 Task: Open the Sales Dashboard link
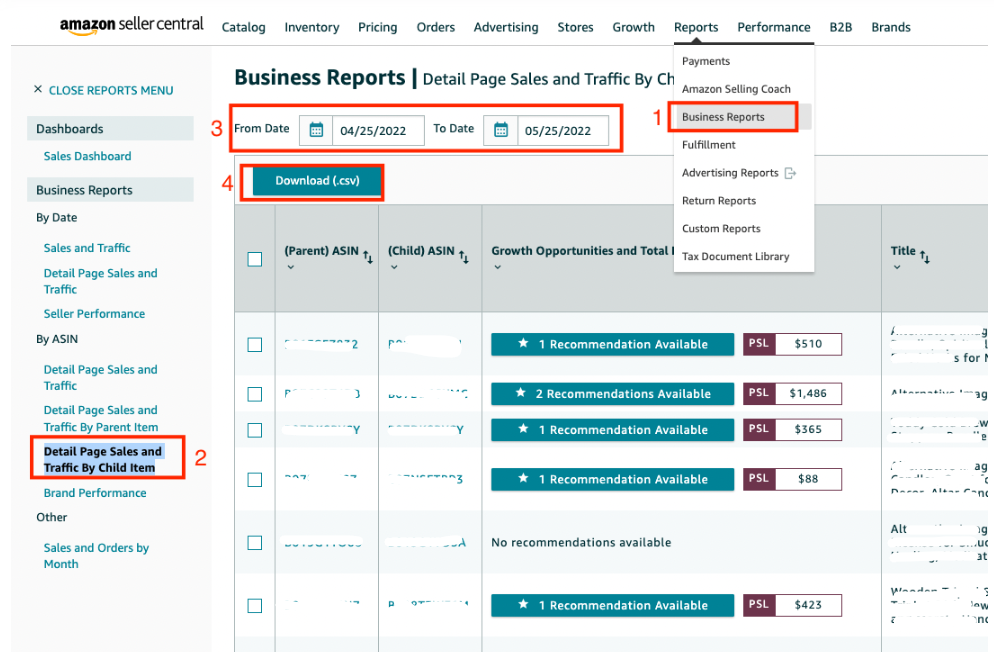(87, 157)
